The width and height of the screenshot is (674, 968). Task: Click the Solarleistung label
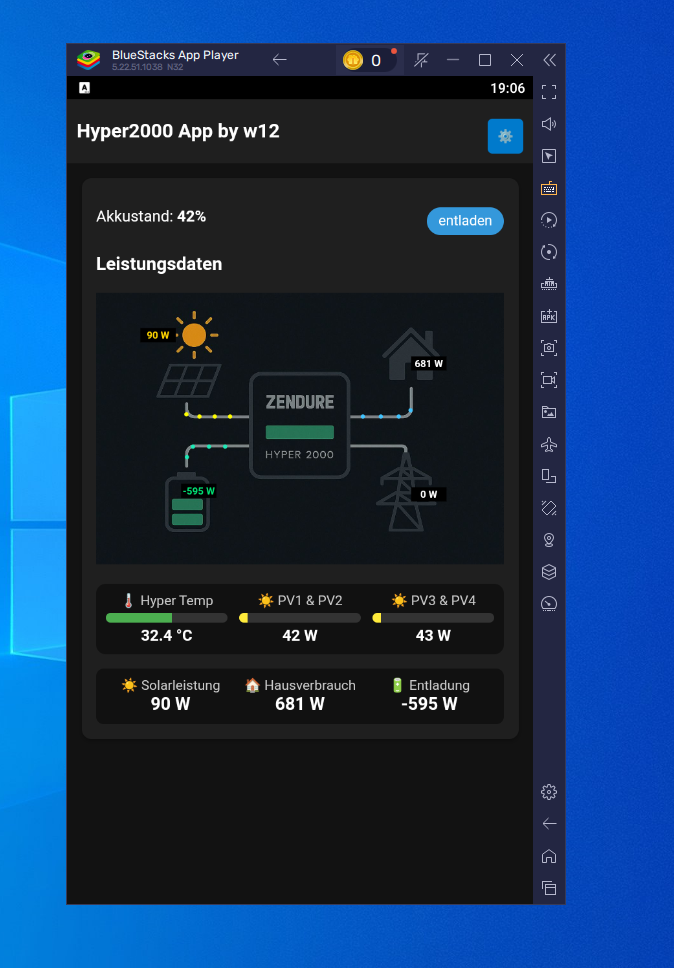click(x=180, y=685)
